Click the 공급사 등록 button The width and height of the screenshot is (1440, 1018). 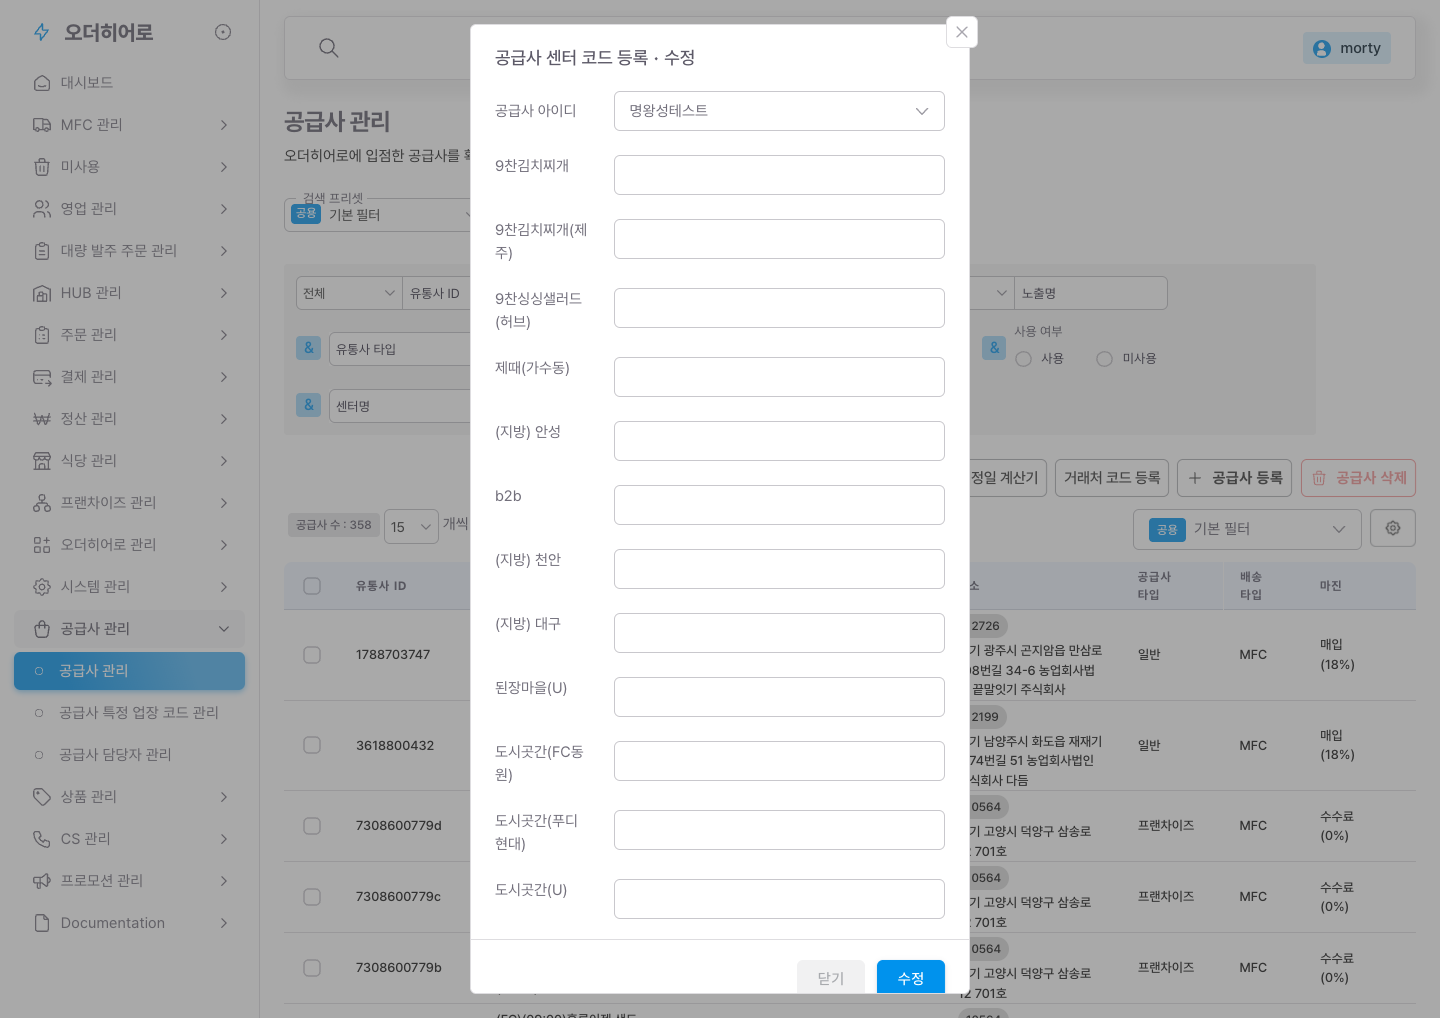(1235, 478)
